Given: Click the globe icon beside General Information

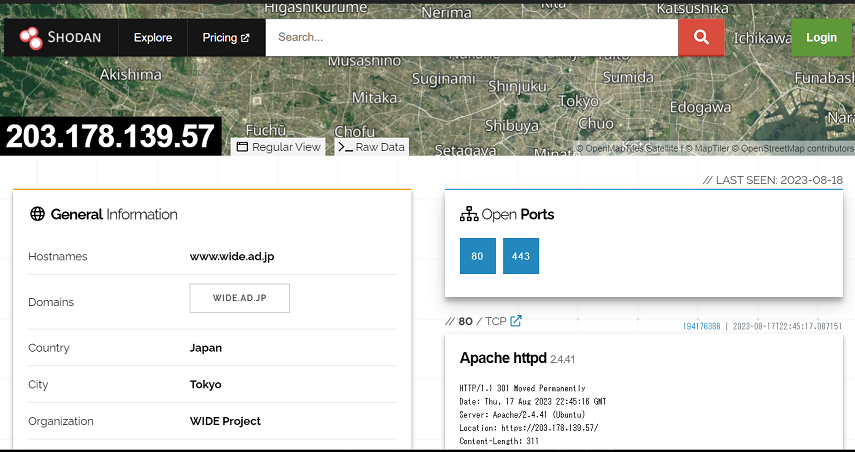Looking at the screenshot, I should click(x=38, y=214).
